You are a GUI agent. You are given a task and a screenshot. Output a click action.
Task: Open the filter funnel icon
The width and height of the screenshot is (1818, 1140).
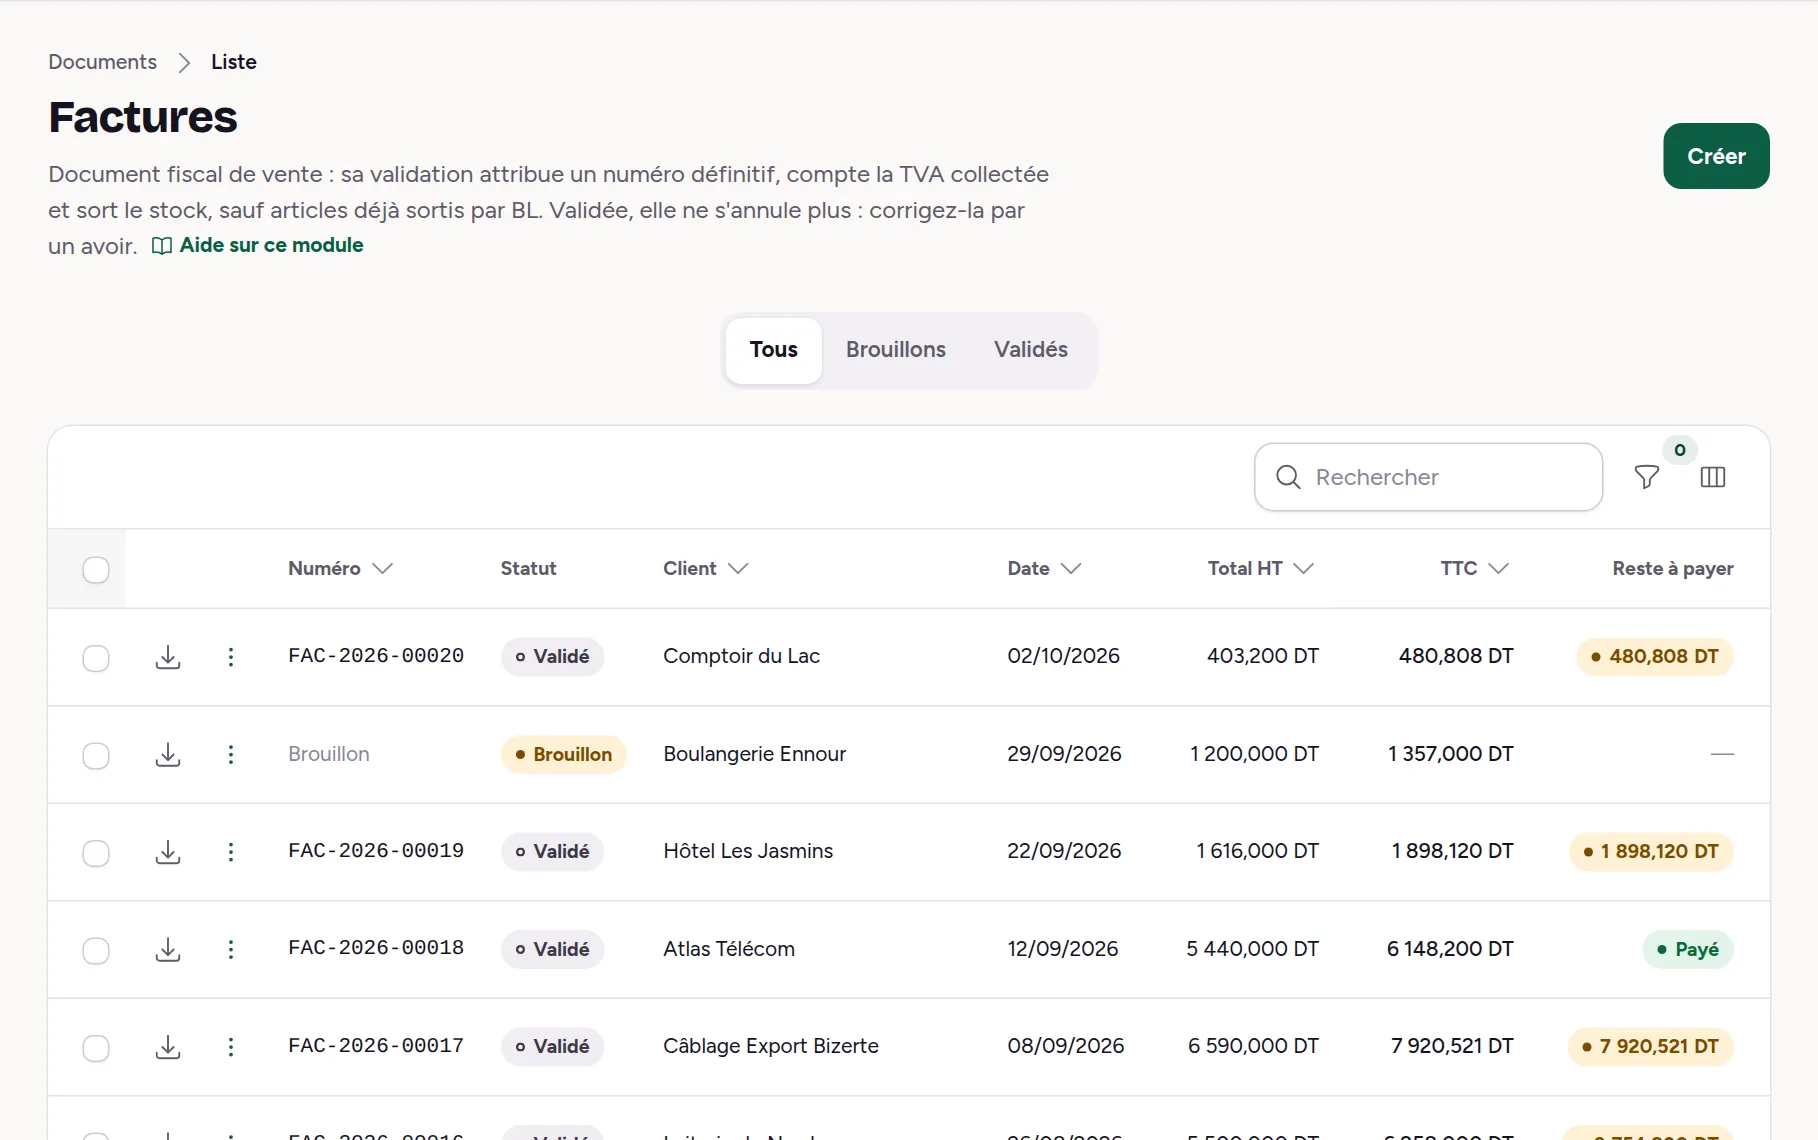[x=1646, y=477]
